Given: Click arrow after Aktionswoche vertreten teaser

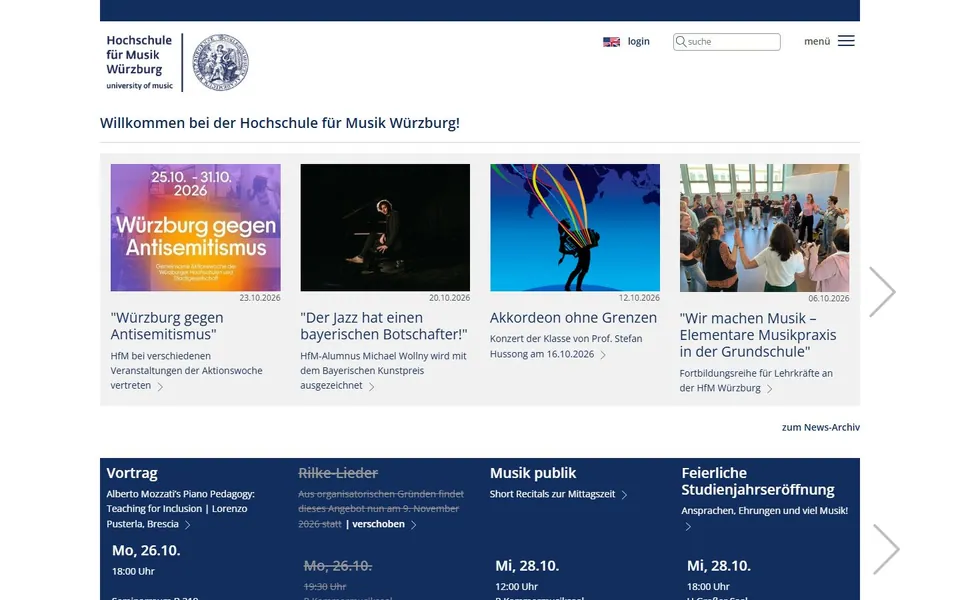Looking at the screenshot, I should click(x=160, y=386).
